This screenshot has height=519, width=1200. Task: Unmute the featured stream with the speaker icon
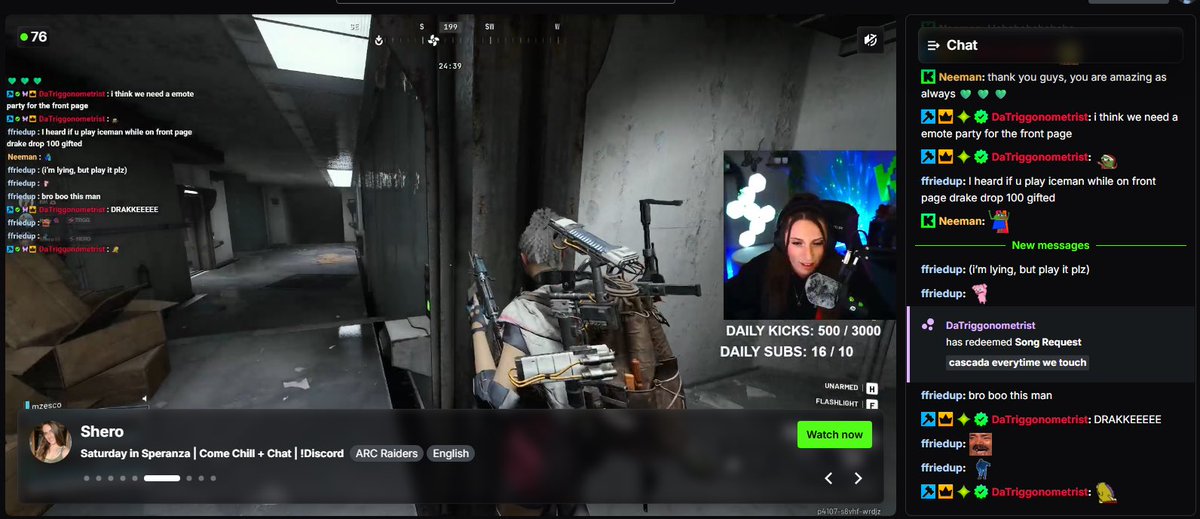pos(871,40)
